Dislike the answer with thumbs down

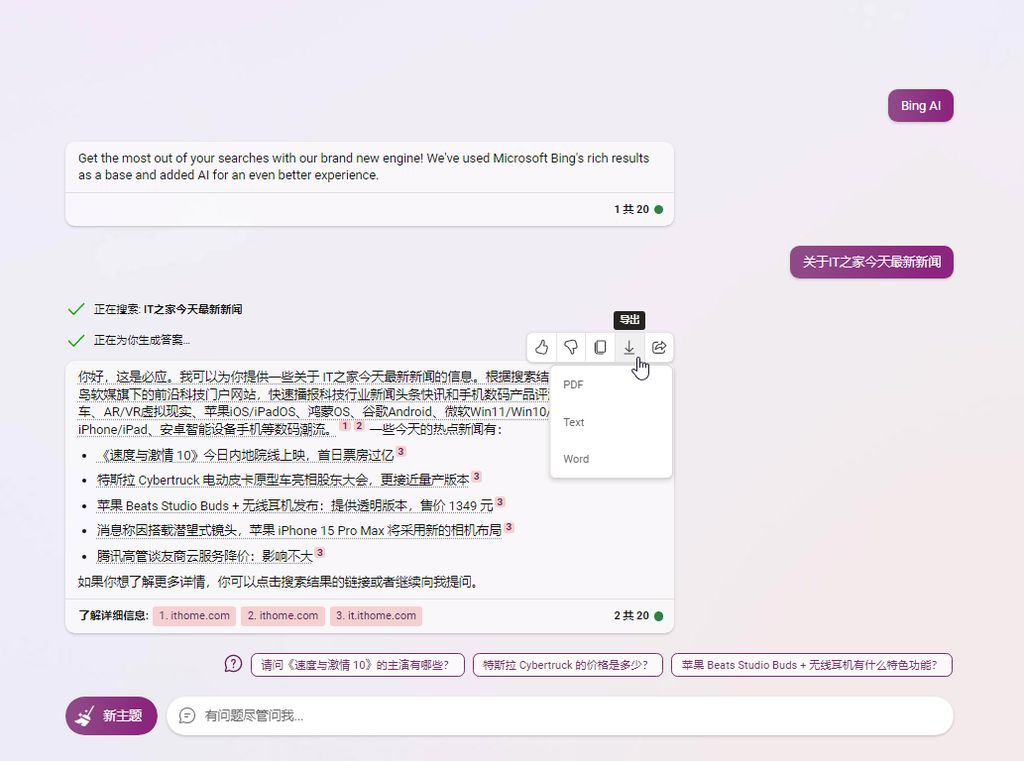point(570,347)
